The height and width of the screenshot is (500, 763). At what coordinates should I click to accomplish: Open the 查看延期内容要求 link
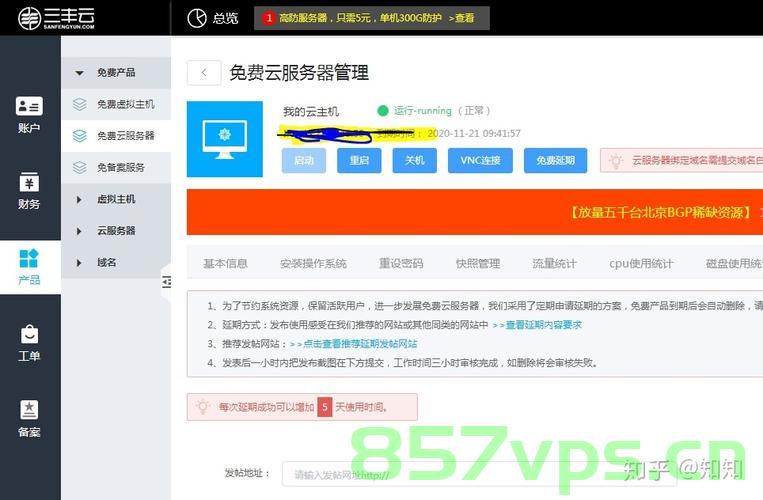click(x=537, y=325)
